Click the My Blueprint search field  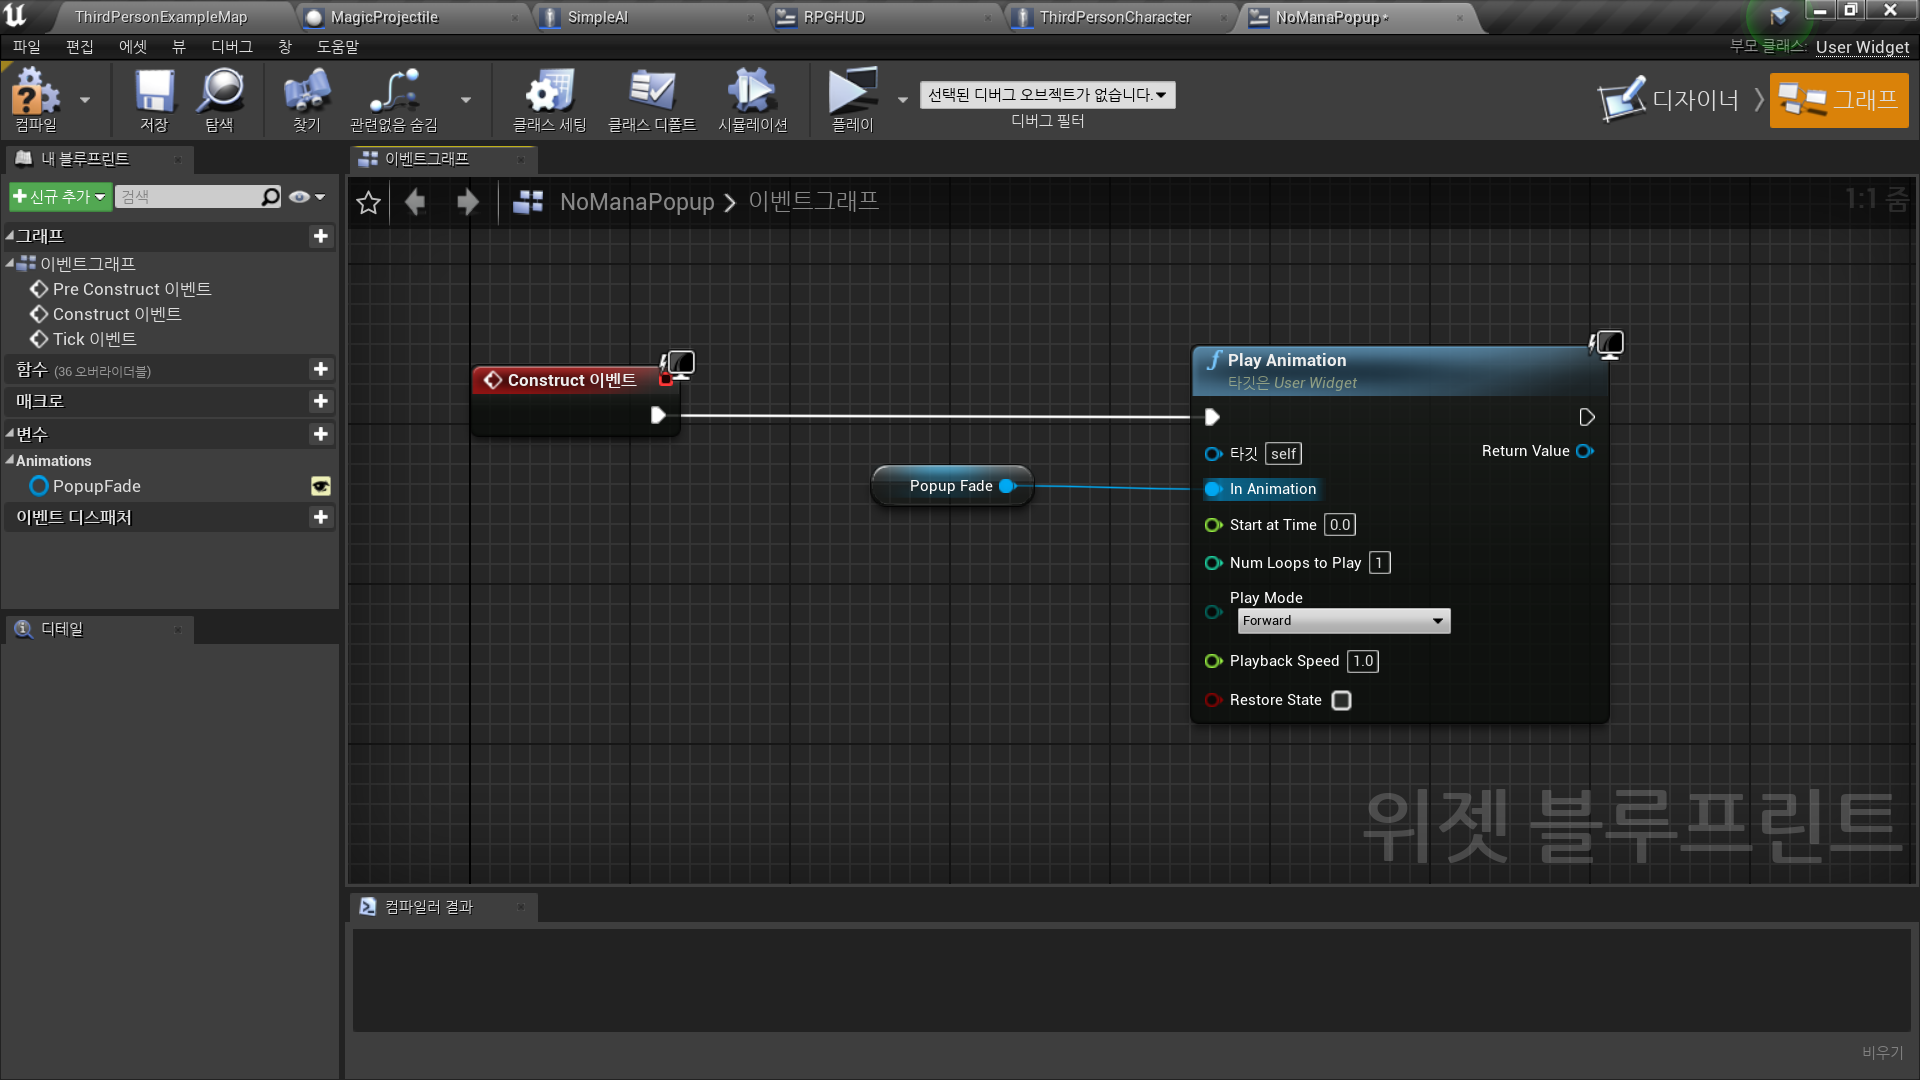pyautogui.click(x=190, y=197)
